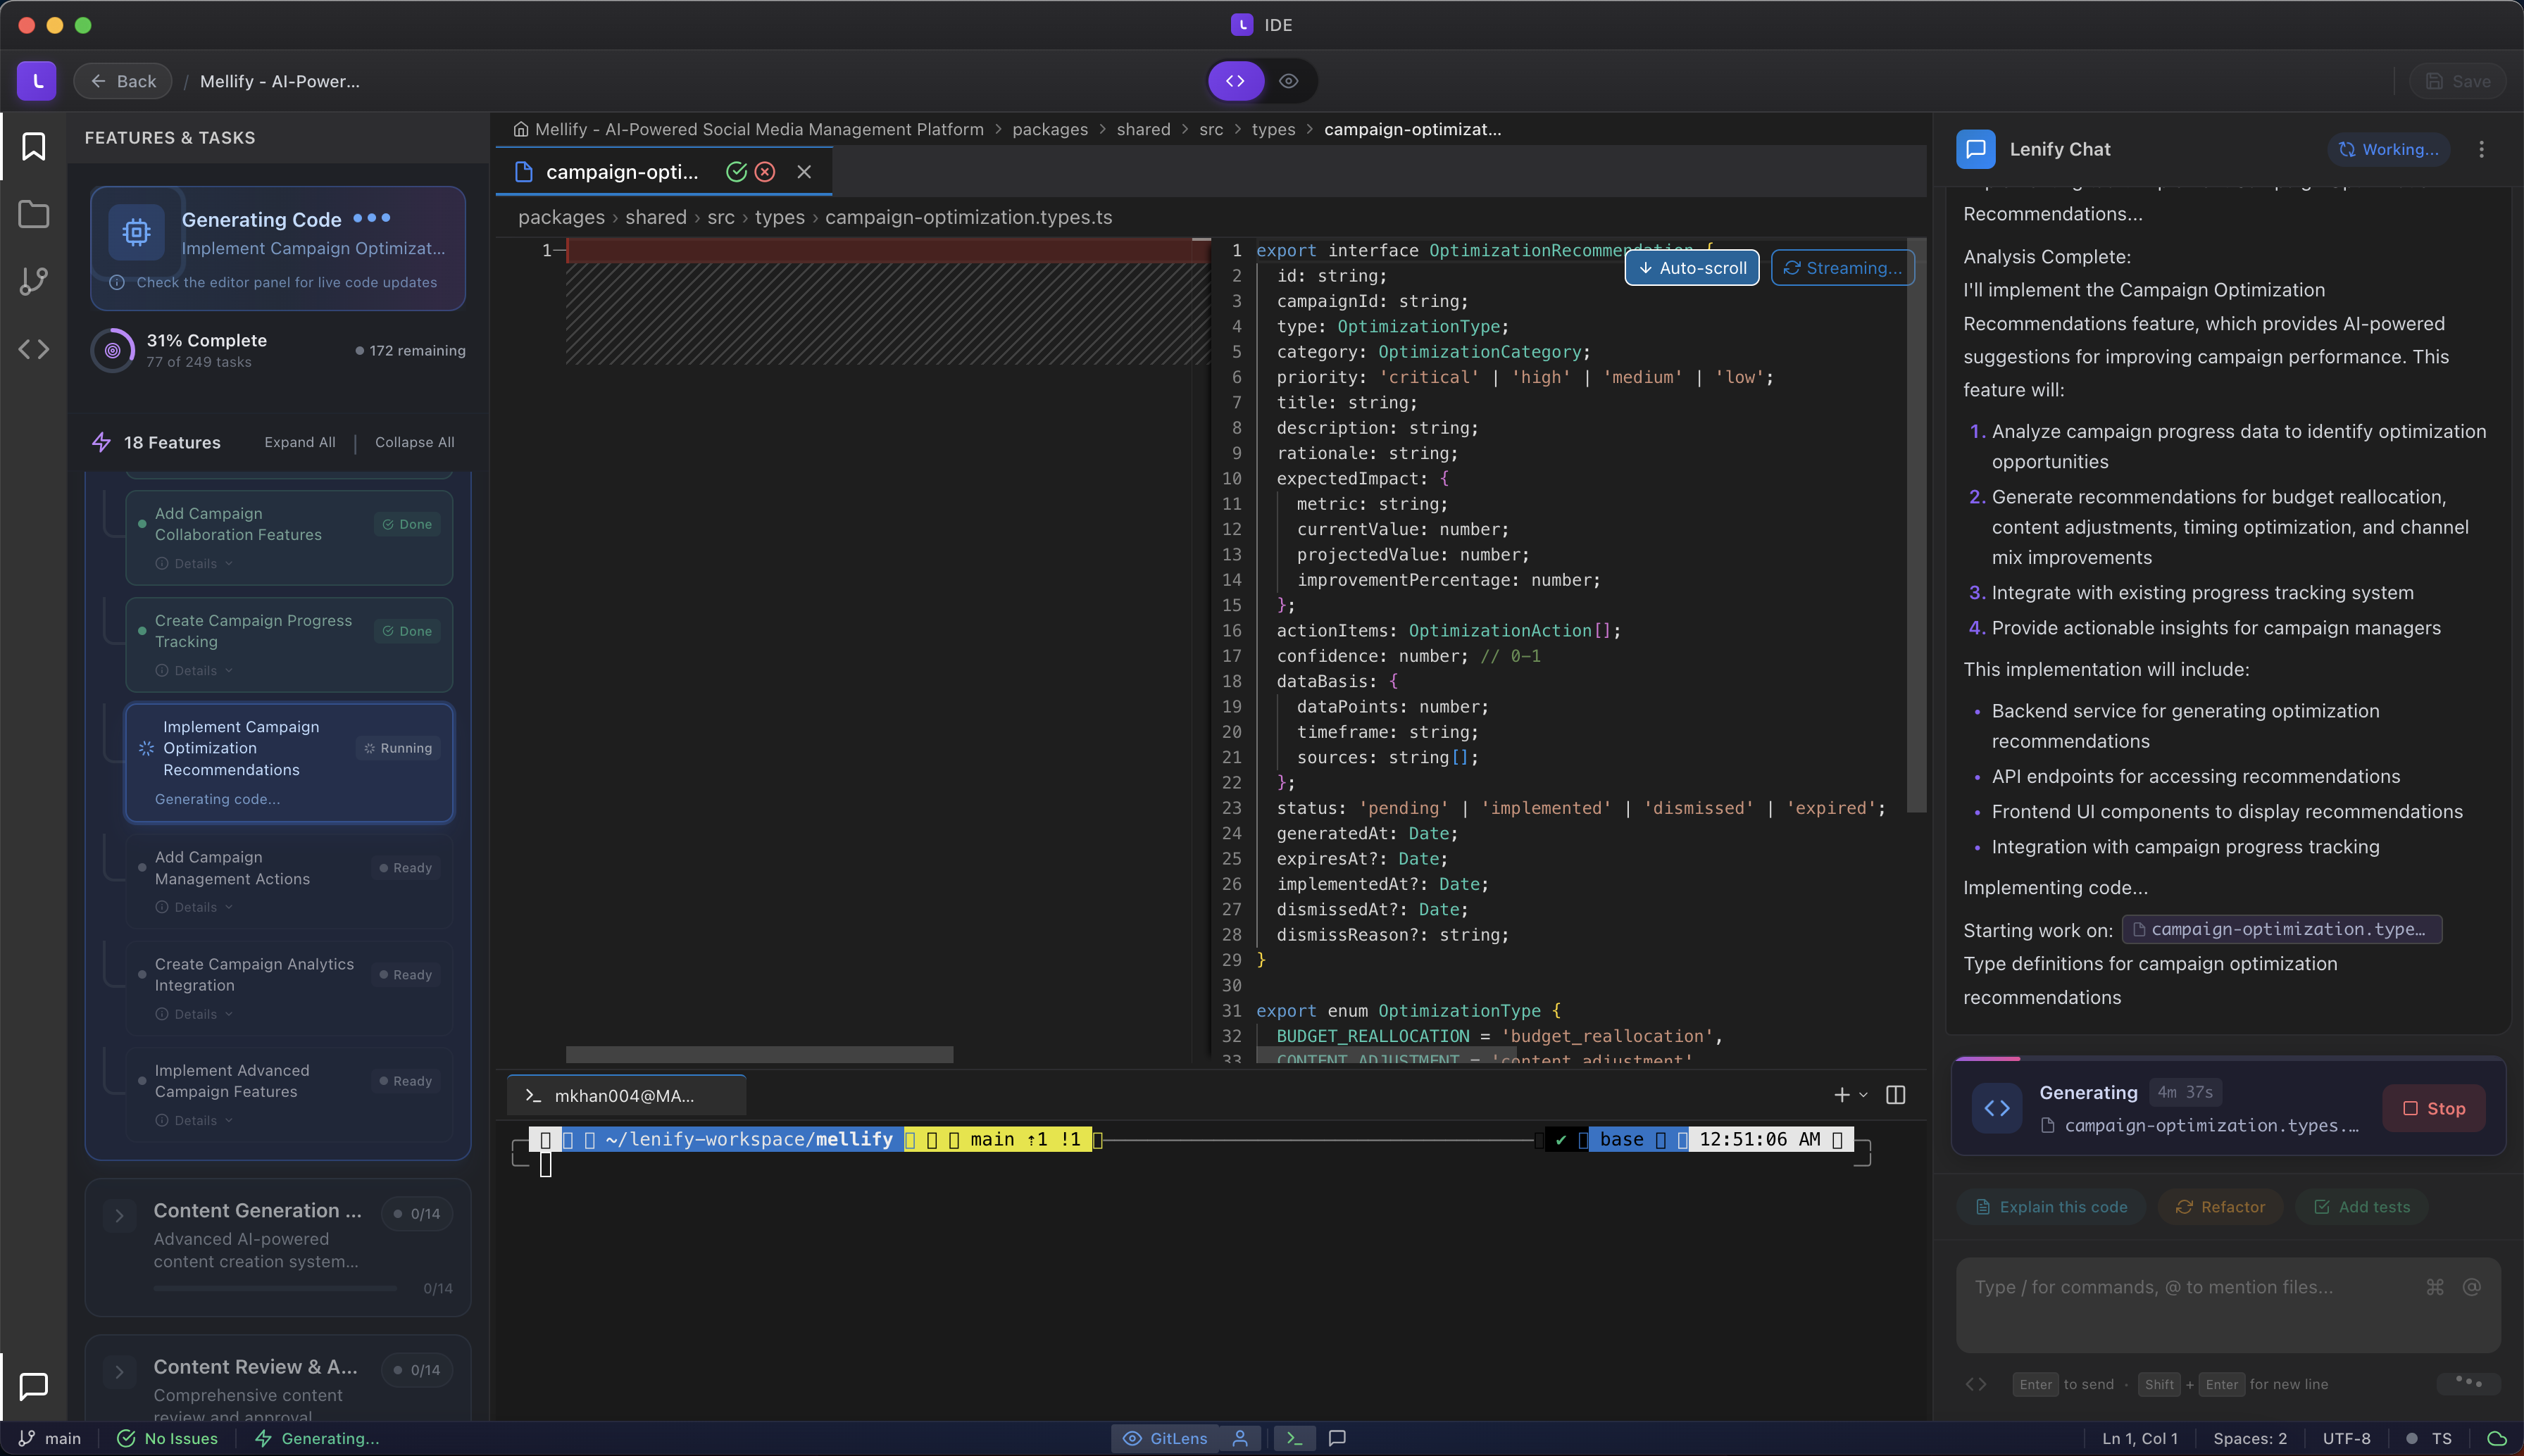The image size is (2524, 1456).
Task: Open Lenify Chat three-dot menu
Action: click(2481, 149)
